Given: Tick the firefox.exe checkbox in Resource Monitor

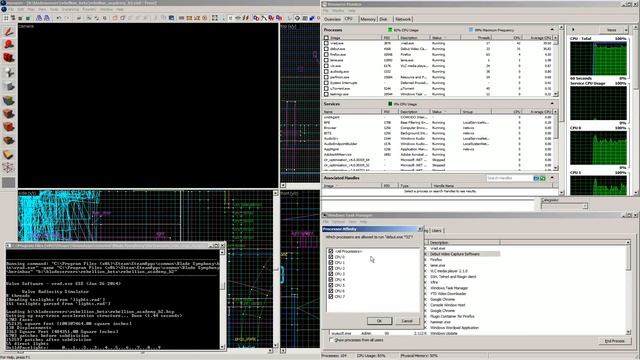Looking at the screenshot, I should 326,54.
